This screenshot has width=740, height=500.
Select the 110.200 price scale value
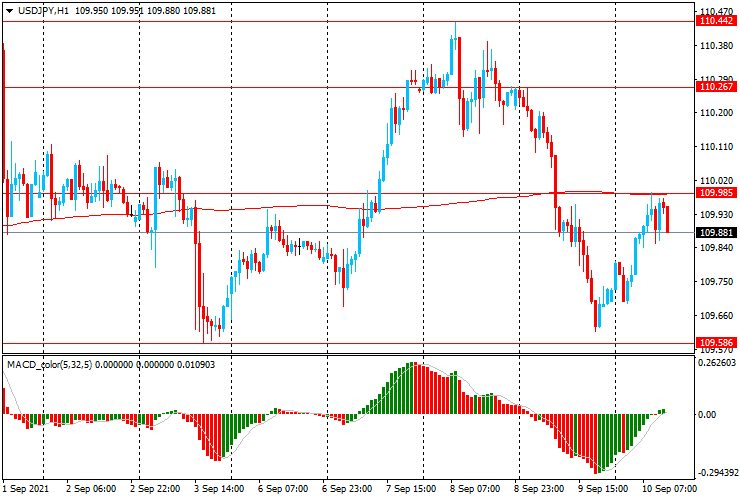click(x=717, y=113)
